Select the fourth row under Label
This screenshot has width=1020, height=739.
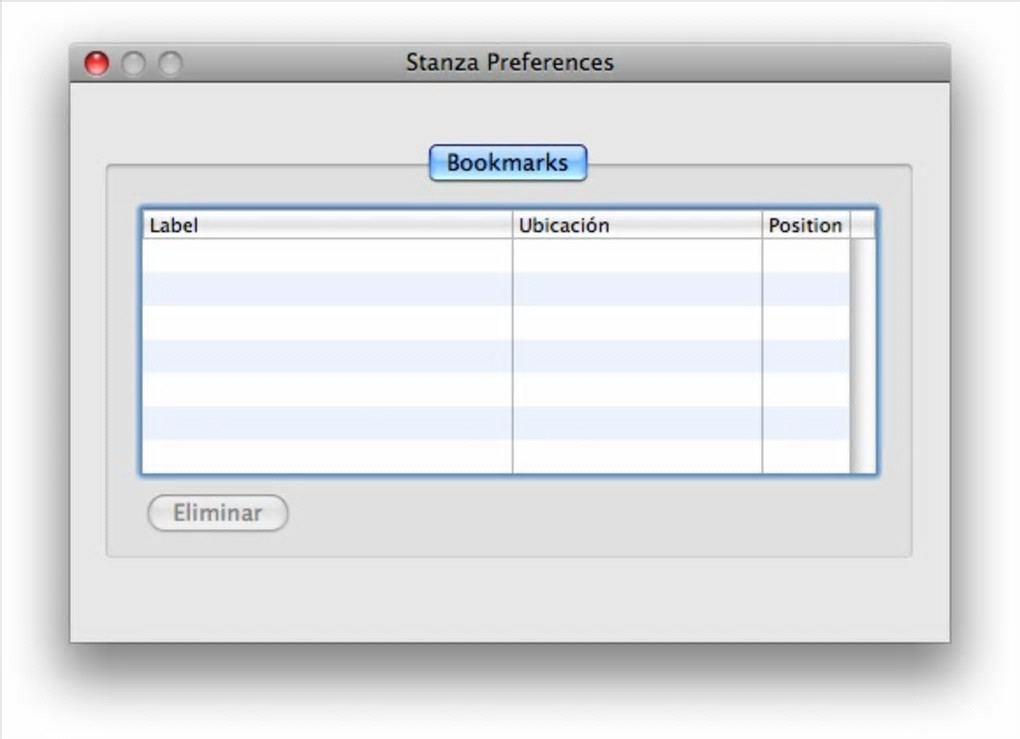[x=326, y=356]
